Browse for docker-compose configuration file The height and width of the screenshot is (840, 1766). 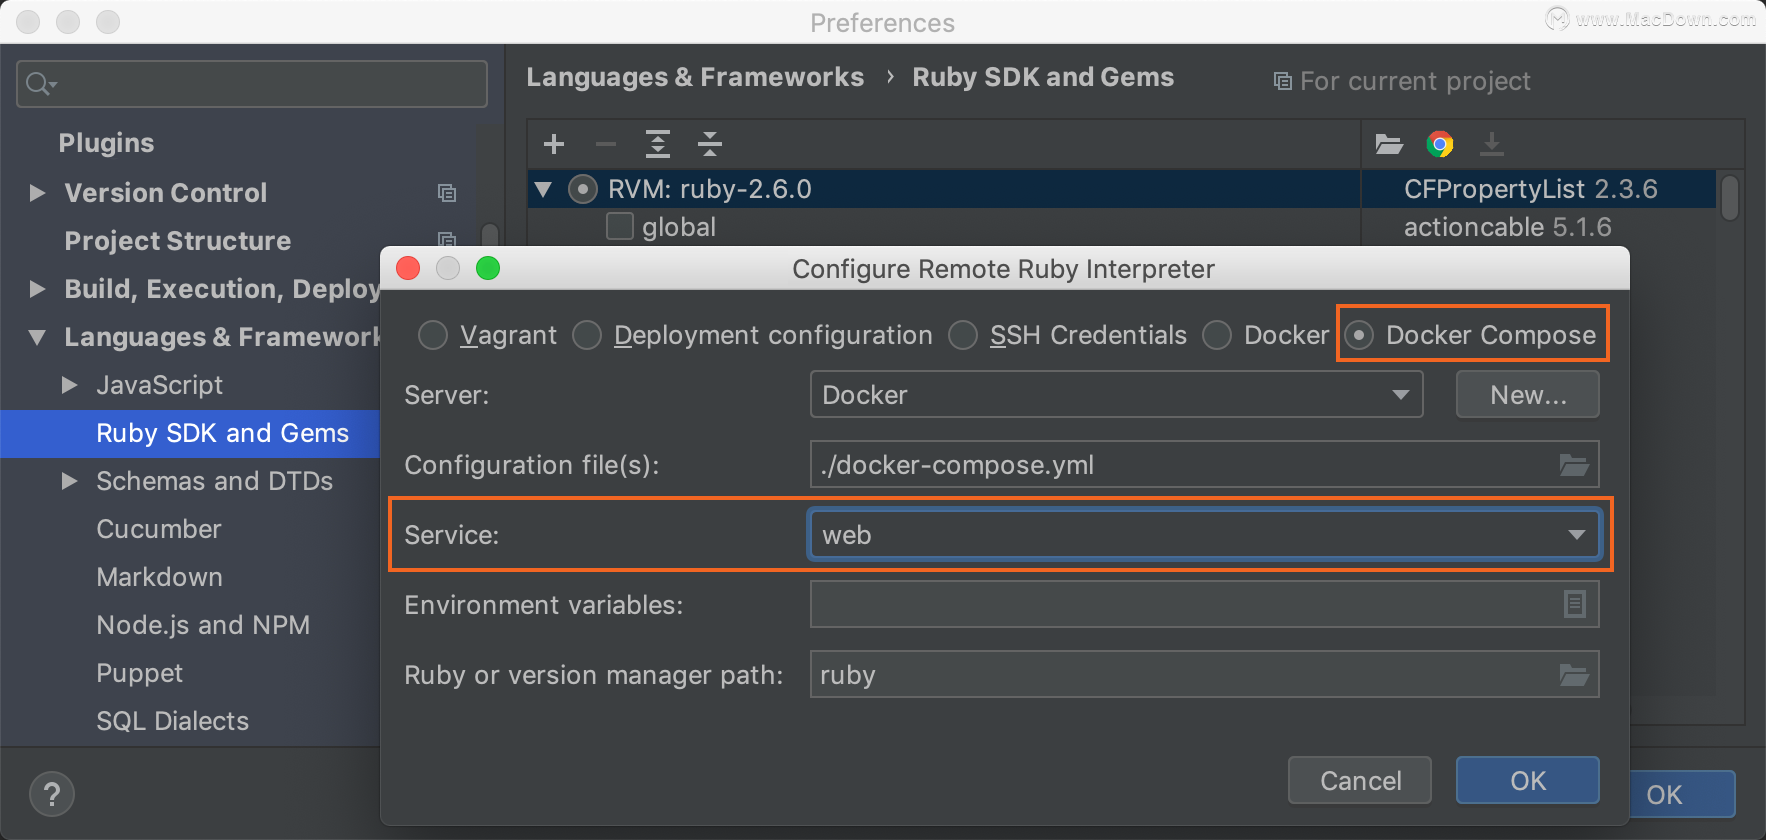click(1574, 465)
